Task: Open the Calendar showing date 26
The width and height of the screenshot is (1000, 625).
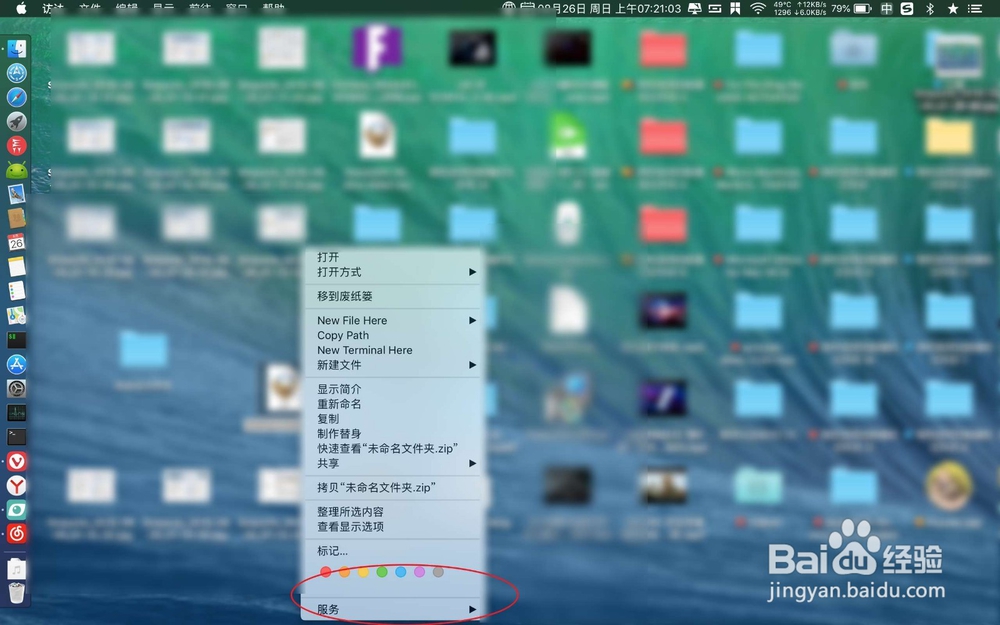Action: tap(17, 242)
